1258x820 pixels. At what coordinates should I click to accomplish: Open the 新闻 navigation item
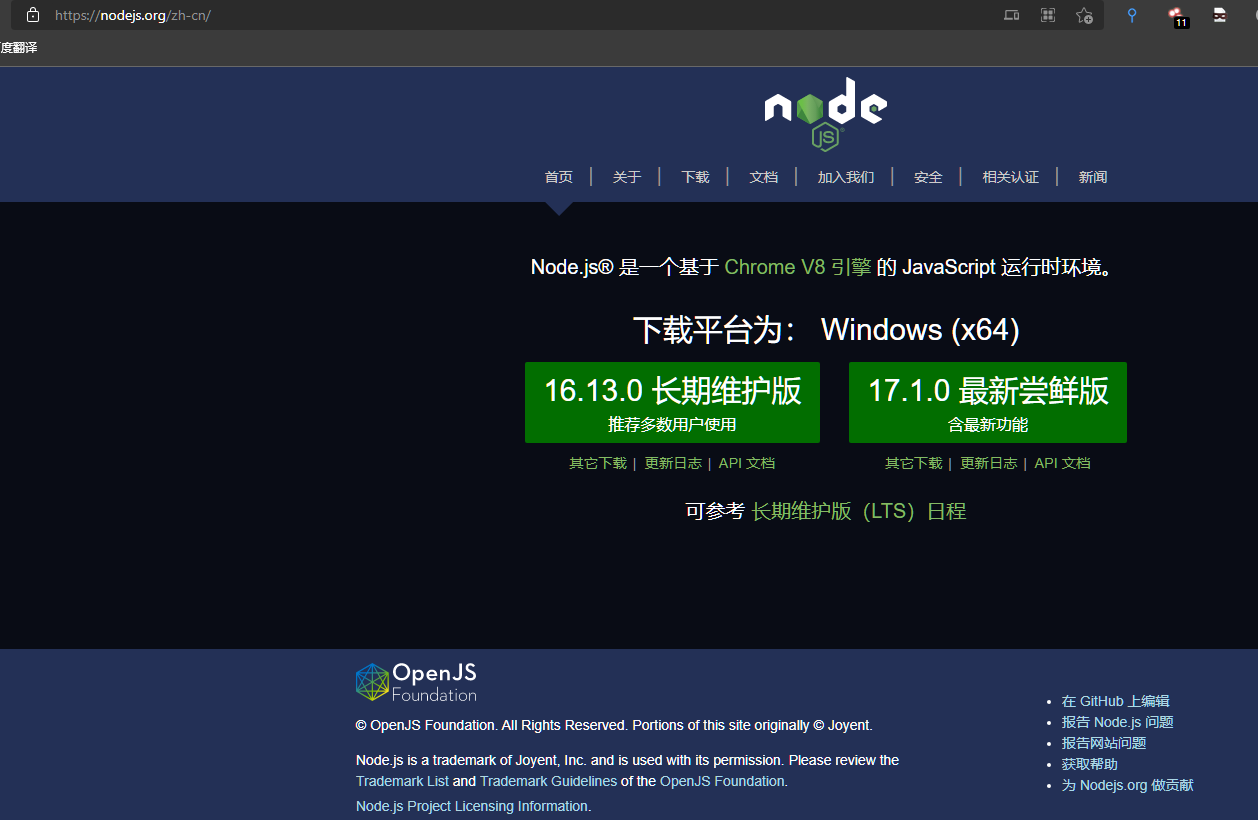tap(1093, 177)
